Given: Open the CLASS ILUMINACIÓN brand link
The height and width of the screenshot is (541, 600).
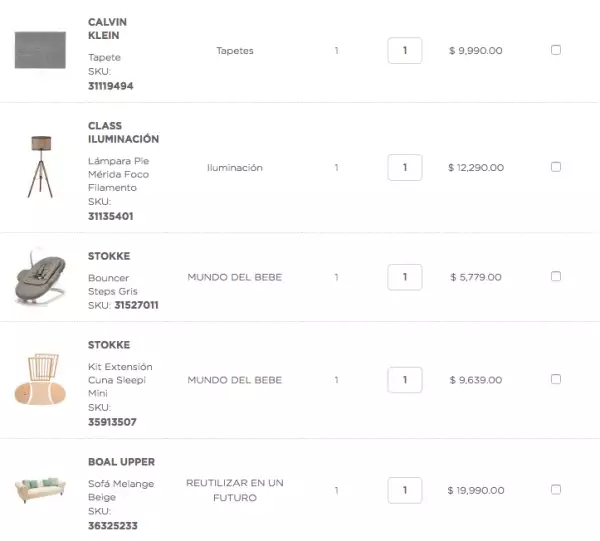Looking at the screenshot, I should (x=123, y=132).
